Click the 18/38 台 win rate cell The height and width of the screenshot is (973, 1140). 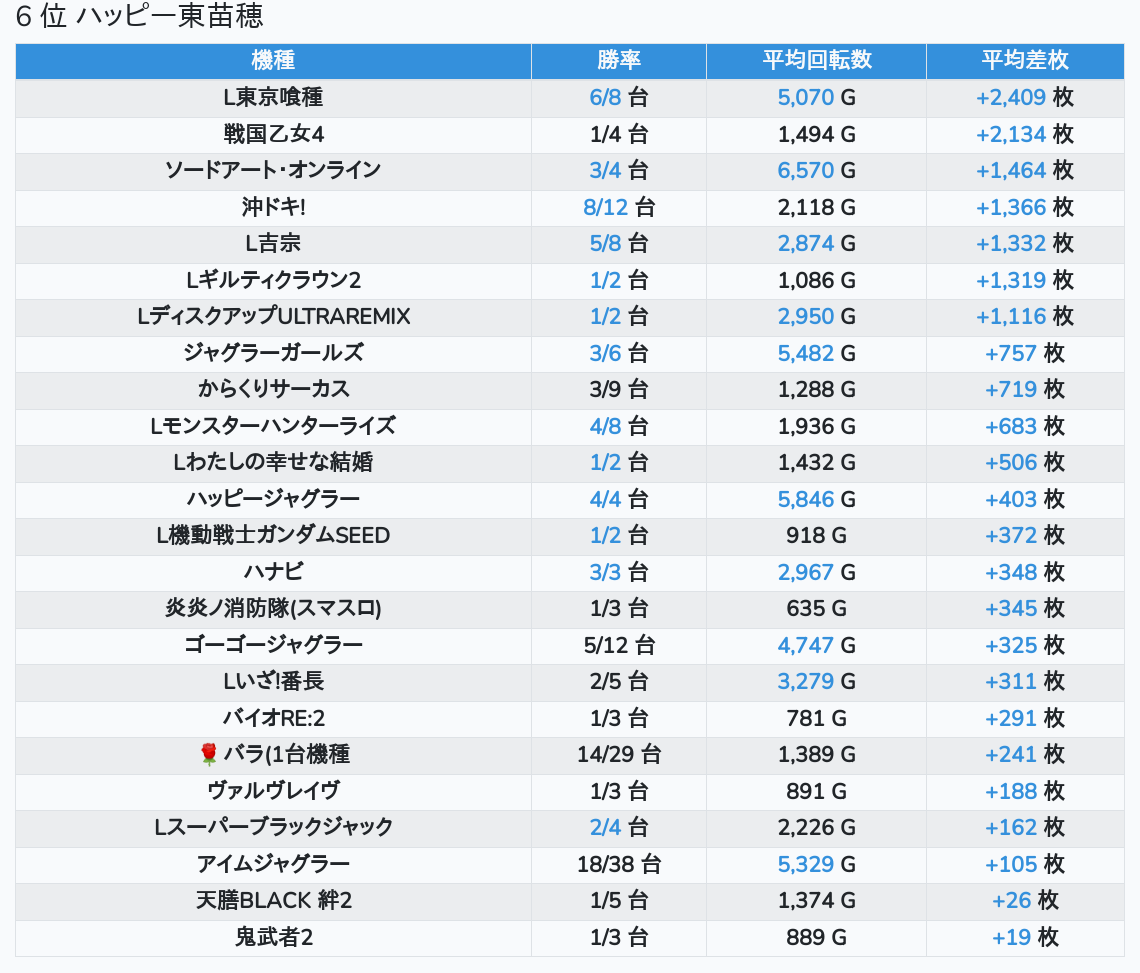click(x=619, y=865)
